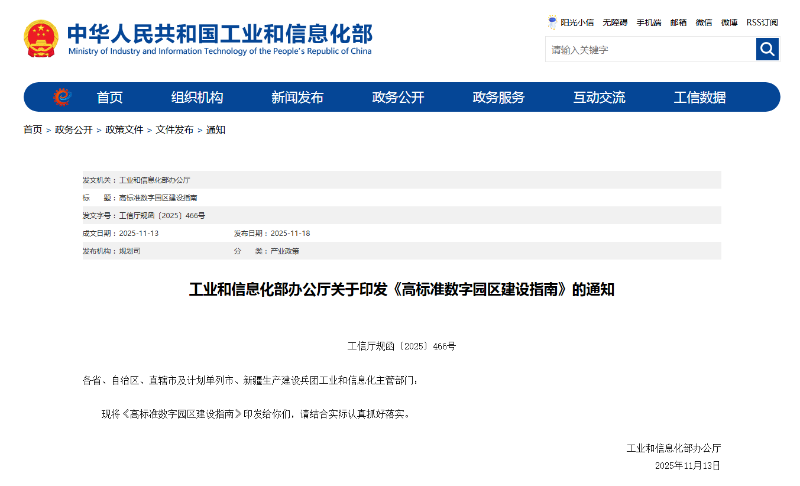Screen dimensions: 800x486
Task: Click the 发文机关：工业和信息化部办公厅 row
Action: (402, 180)
